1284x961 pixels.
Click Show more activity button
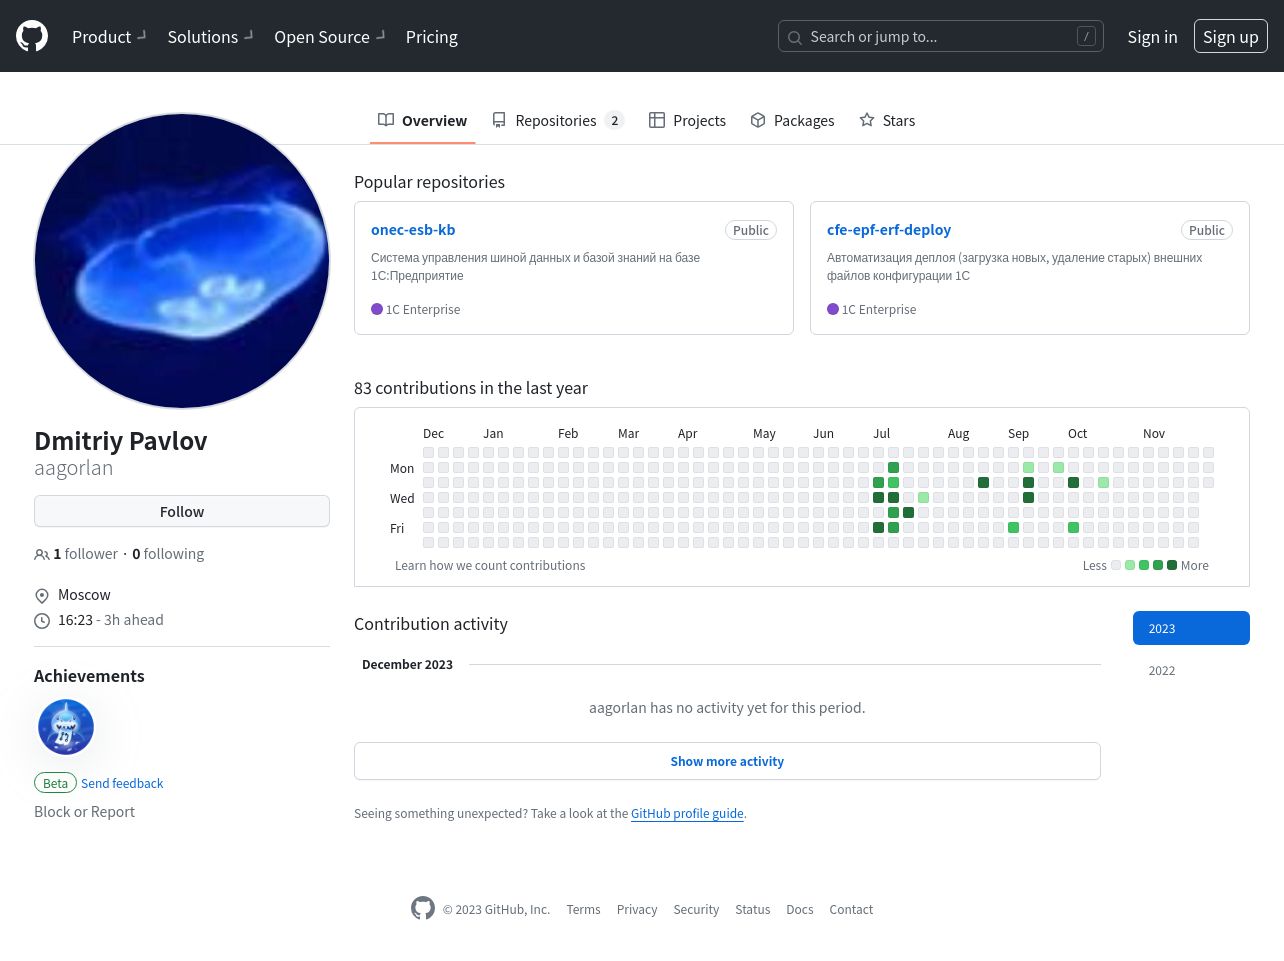pos(727,761)
